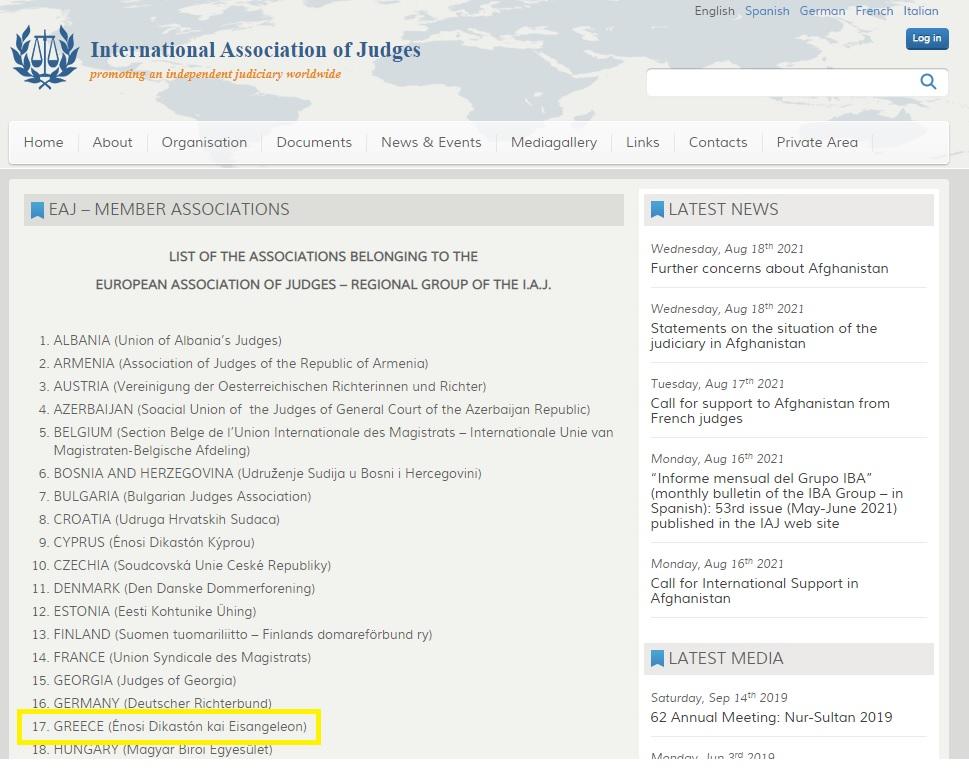This screenshot has height=770, width=969.
Task: Open '62 Annual Meeting: Nur-Sultan 2019' media item
Action: click(x=771, y=717)
